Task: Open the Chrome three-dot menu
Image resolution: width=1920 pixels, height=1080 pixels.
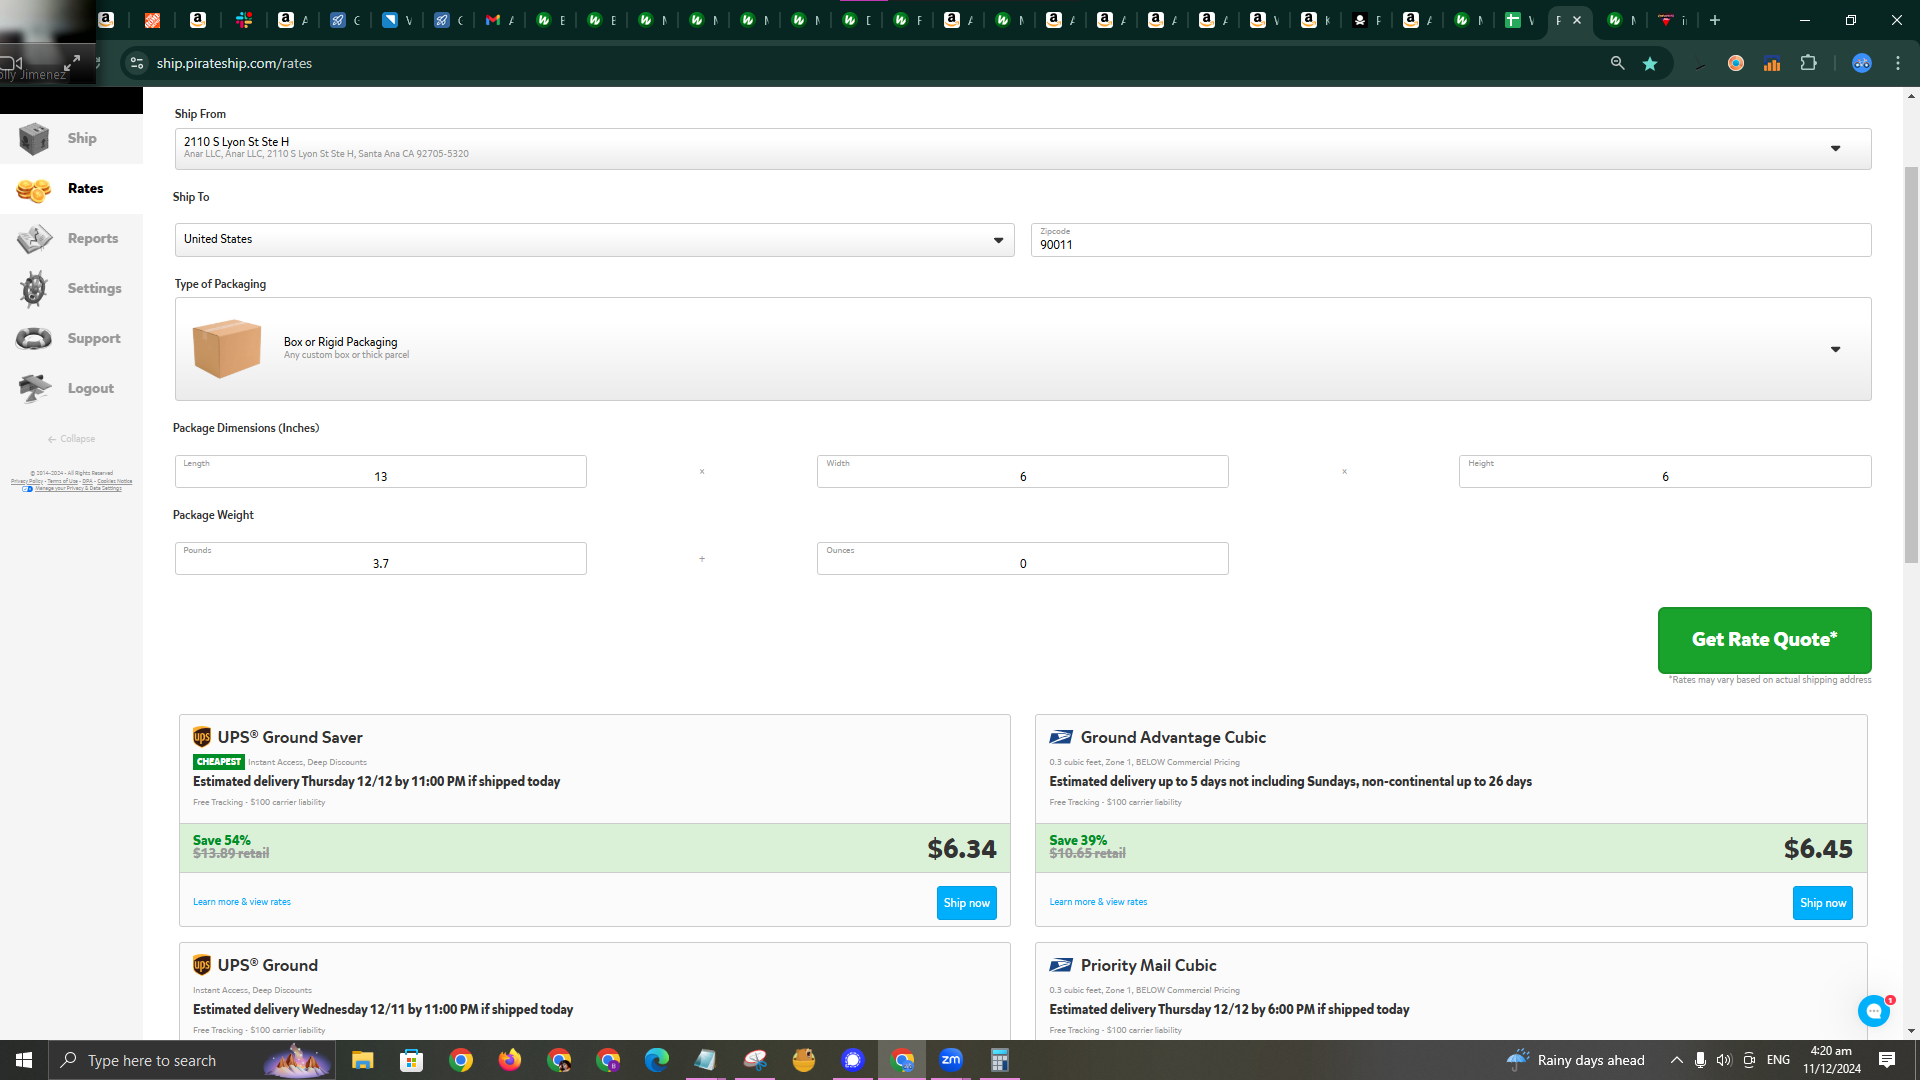Action: pyautogui.click(x=1898, y=64)
